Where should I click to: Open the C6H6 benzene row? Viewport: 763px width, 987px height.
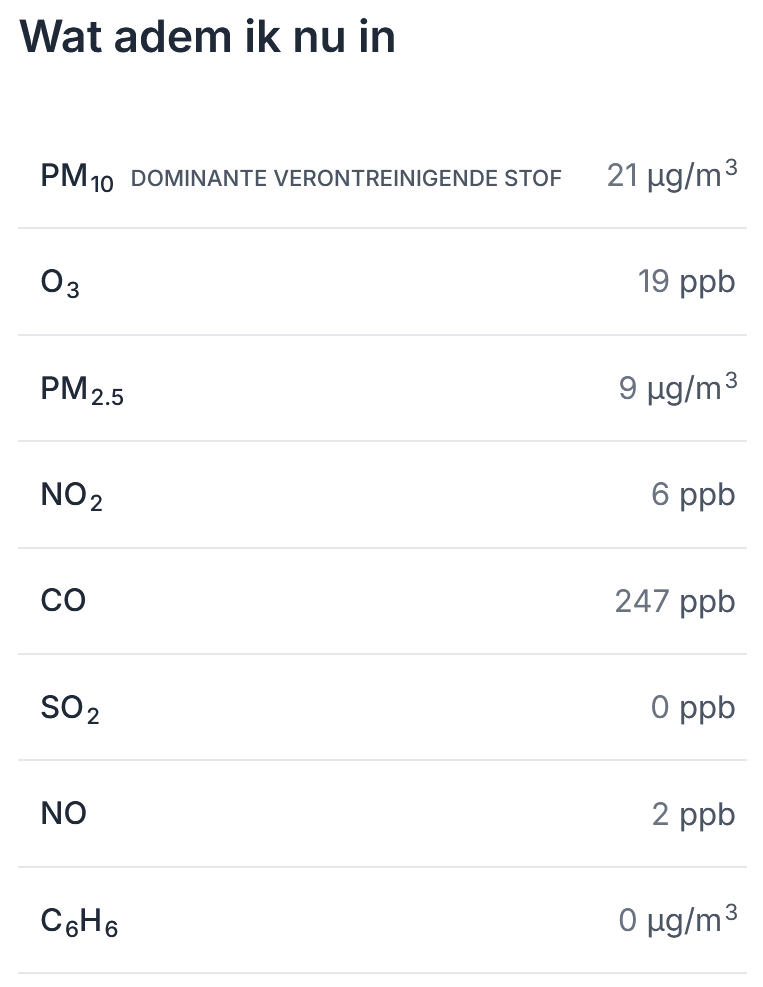(382, 920)
